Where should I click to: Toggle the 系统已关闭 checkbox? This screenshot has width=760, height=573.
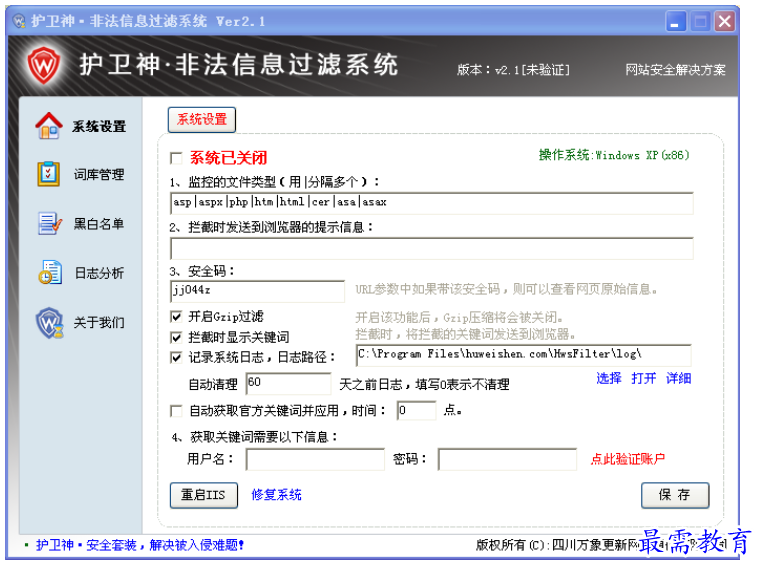pyautogui.click(x=176, y=159)
